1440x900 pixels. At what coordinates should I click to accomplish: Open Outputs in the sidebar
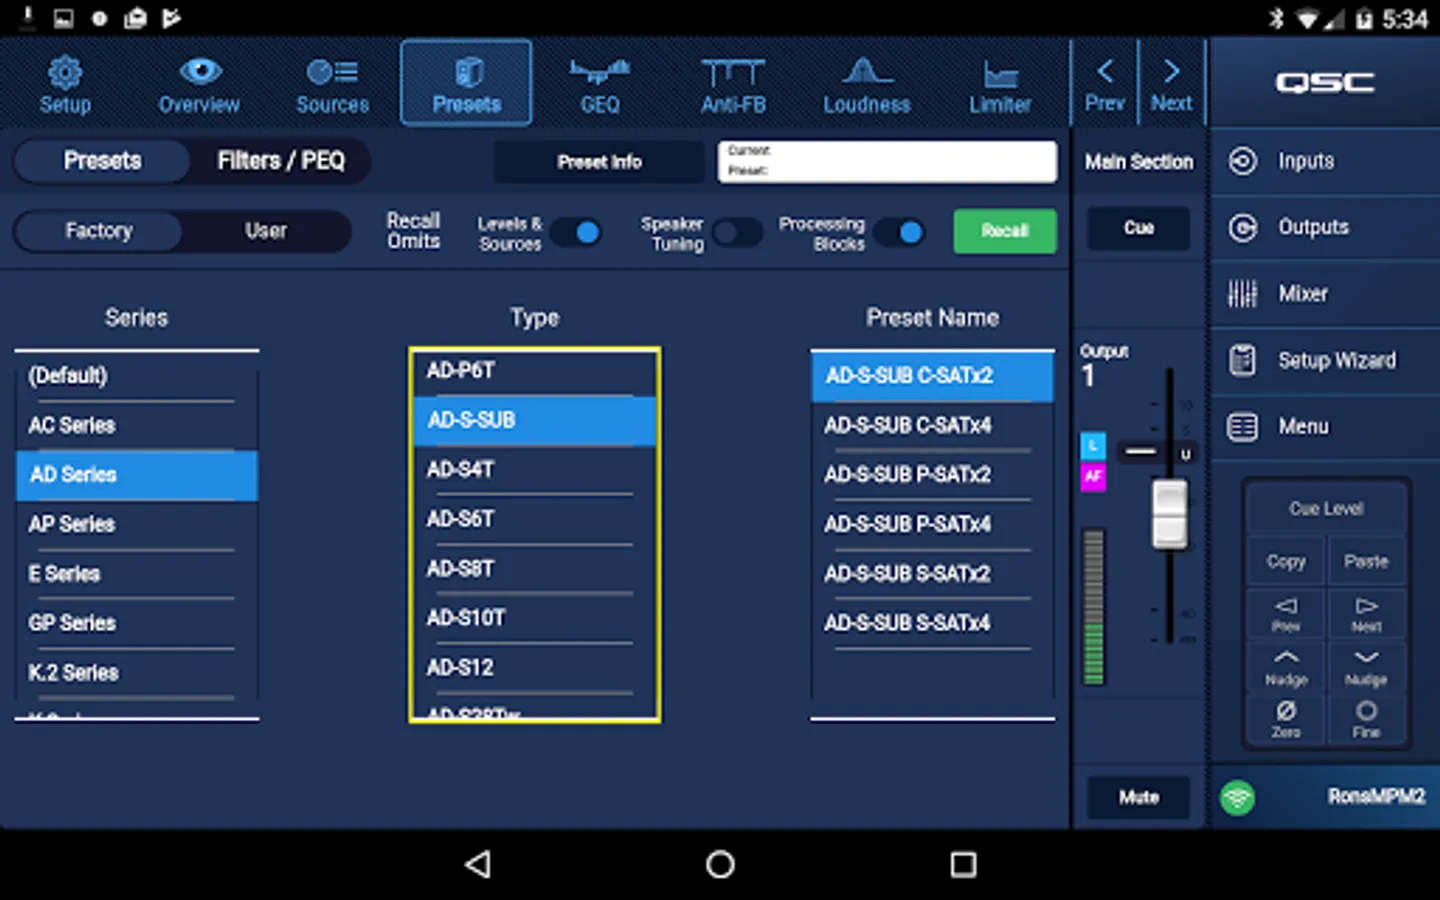click(x=1324, y=228)
